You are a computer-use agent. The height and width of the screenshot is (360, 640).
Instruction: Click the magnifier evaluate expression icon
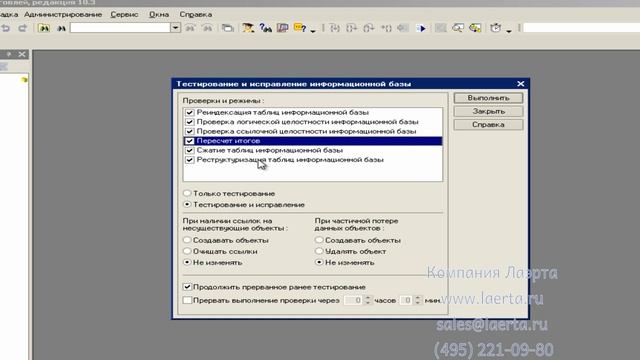(458, 28)
